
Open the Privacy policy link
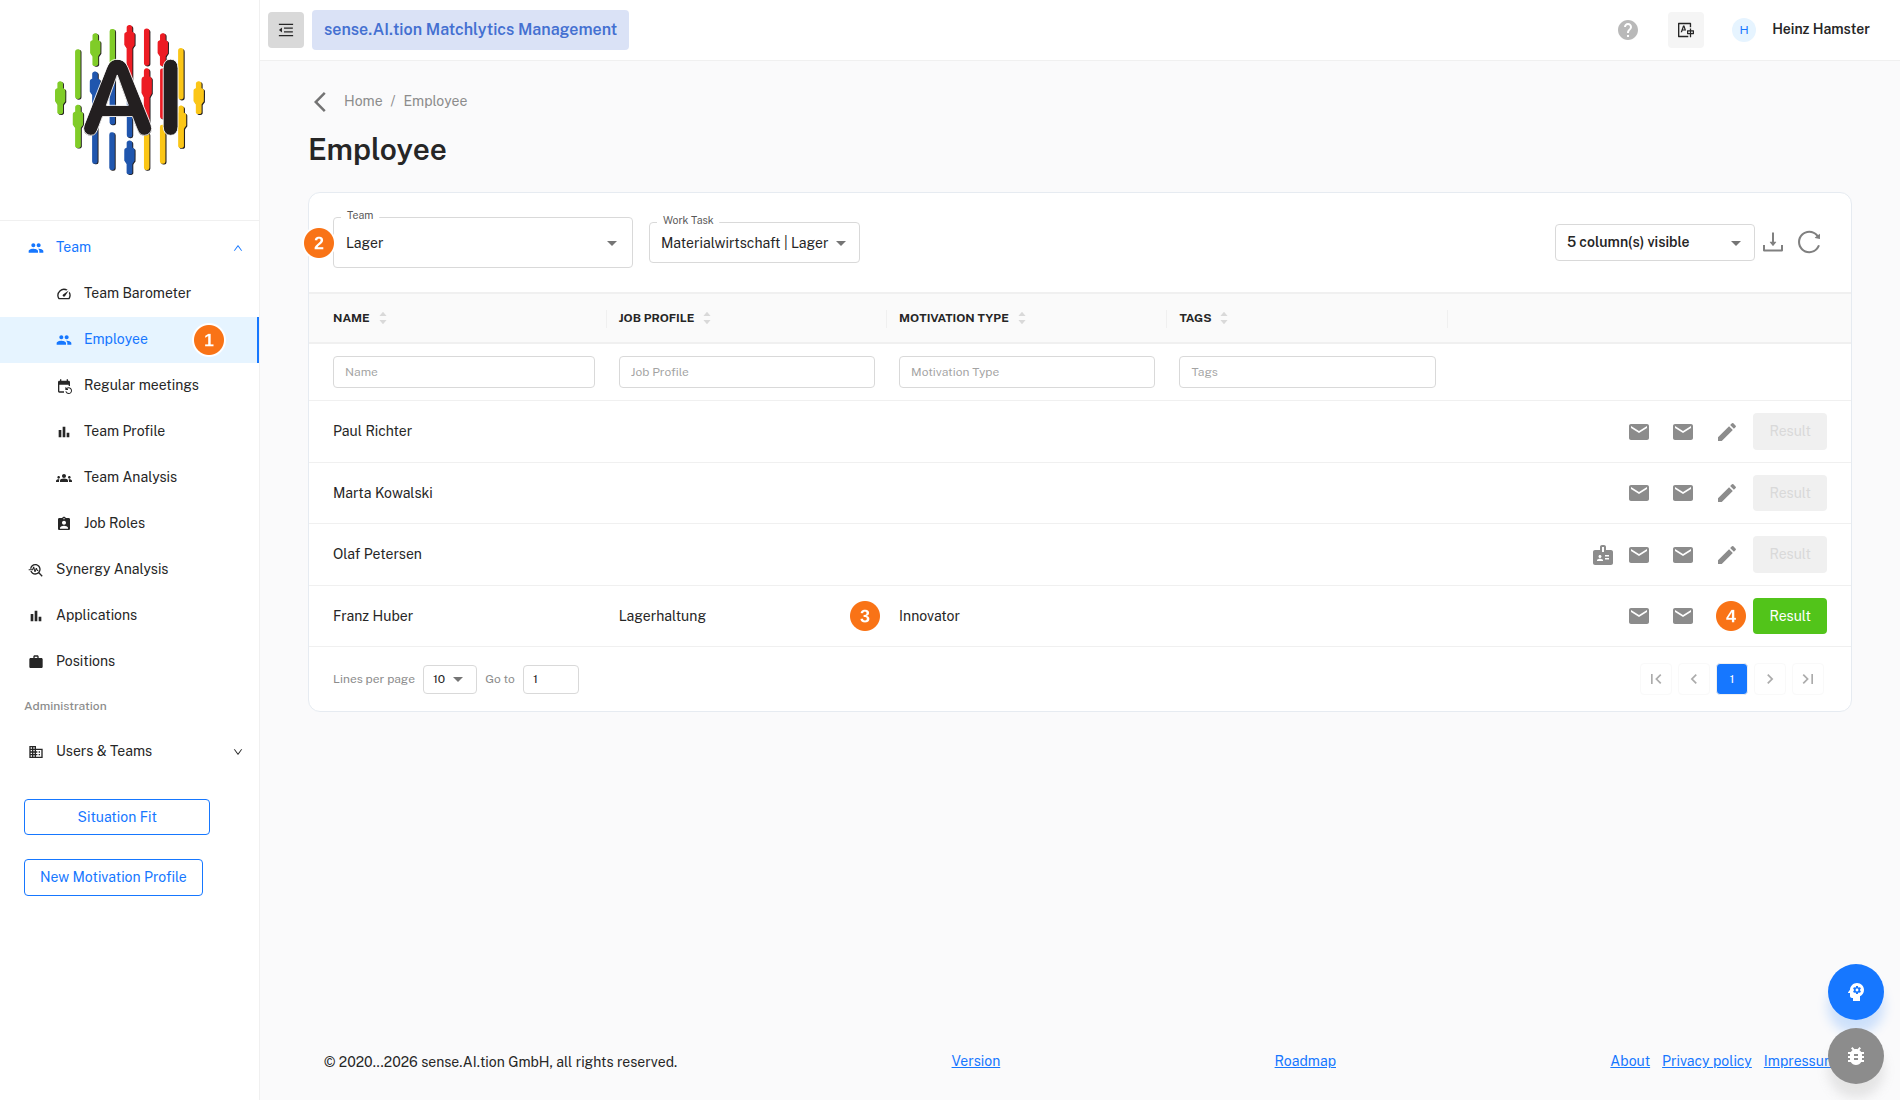click(1707, 1061)
